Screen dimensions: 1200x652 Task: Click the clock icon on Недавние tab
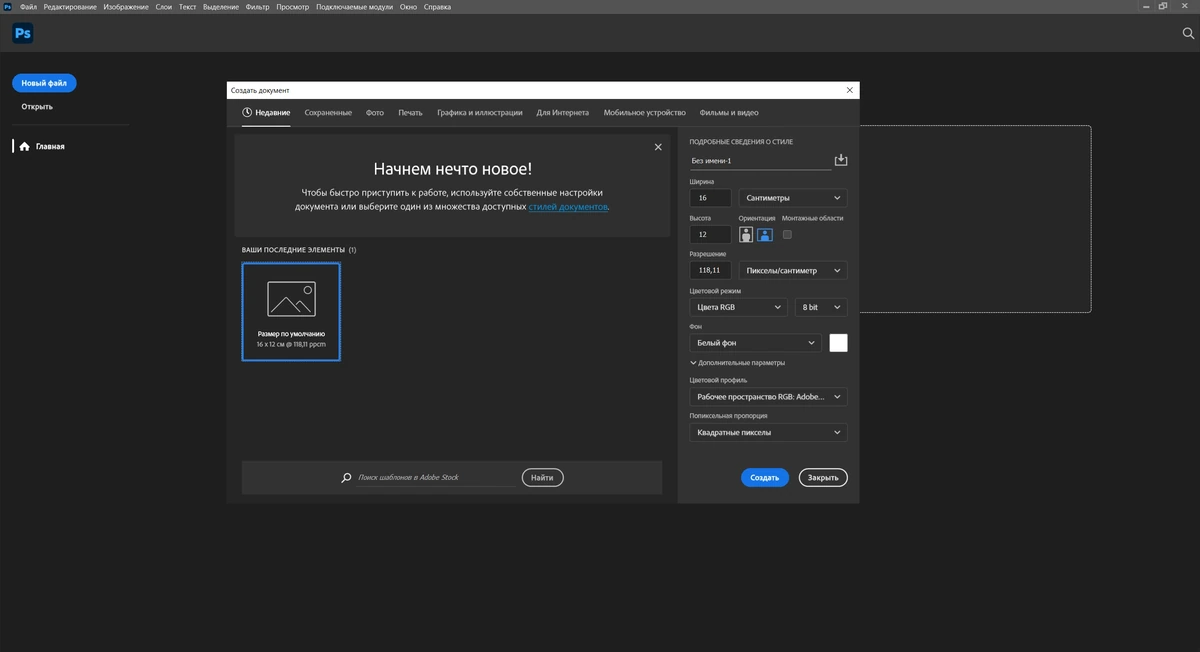247,113
